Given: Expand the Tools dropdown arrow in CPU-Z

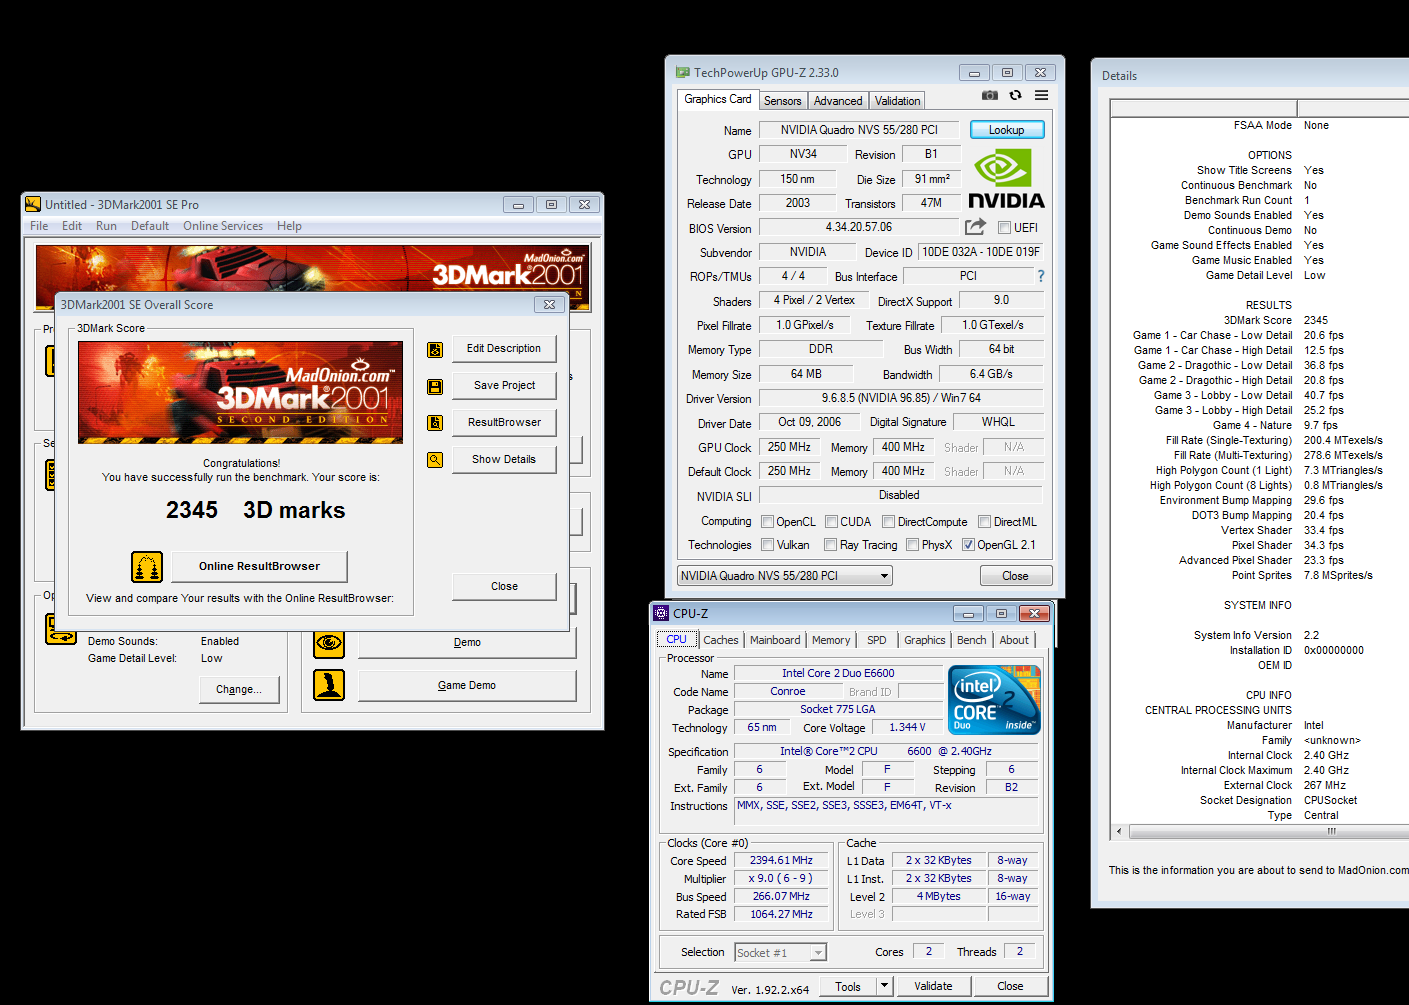Looking at the screenshot, I should pyautogui.click(x=884, y=986).
